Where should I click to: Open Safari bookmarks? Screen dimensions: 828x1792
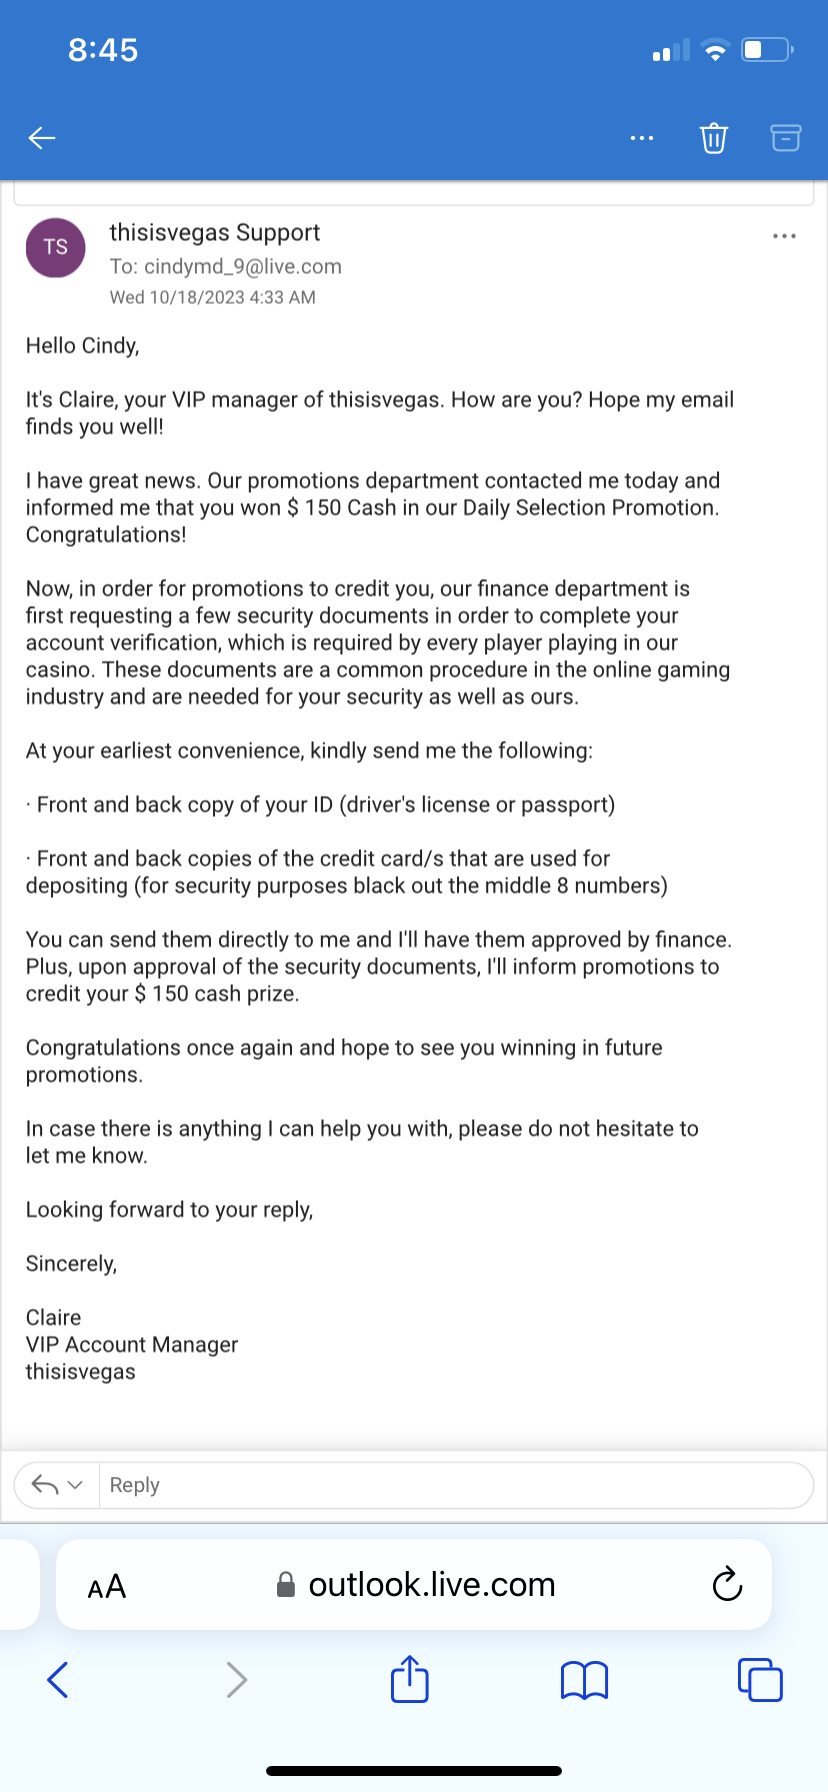pyautogui.click(x=584, y=1680)
